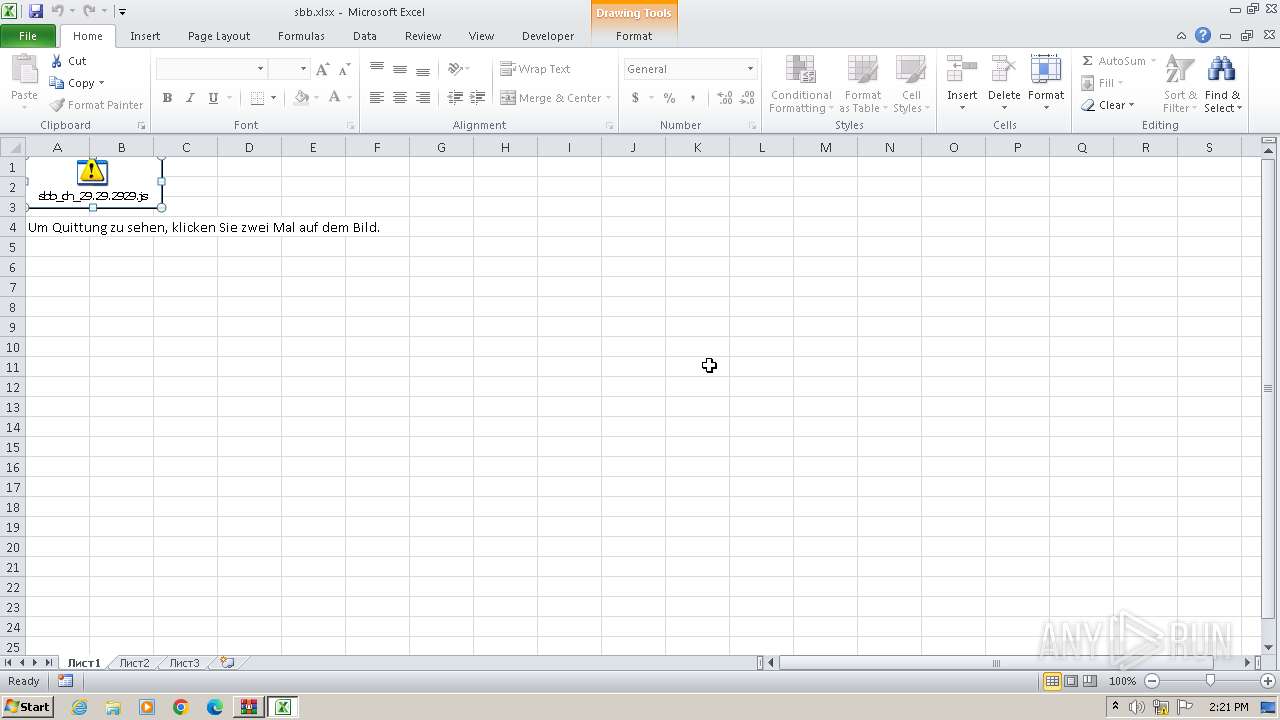Open the Font size combo box

288,69
